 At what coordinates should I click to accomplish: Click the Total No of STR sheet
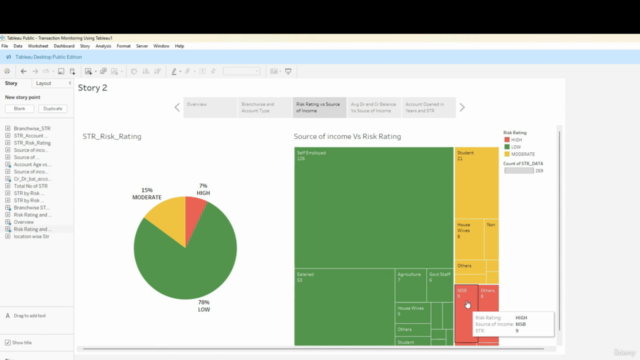click(31, 186)
